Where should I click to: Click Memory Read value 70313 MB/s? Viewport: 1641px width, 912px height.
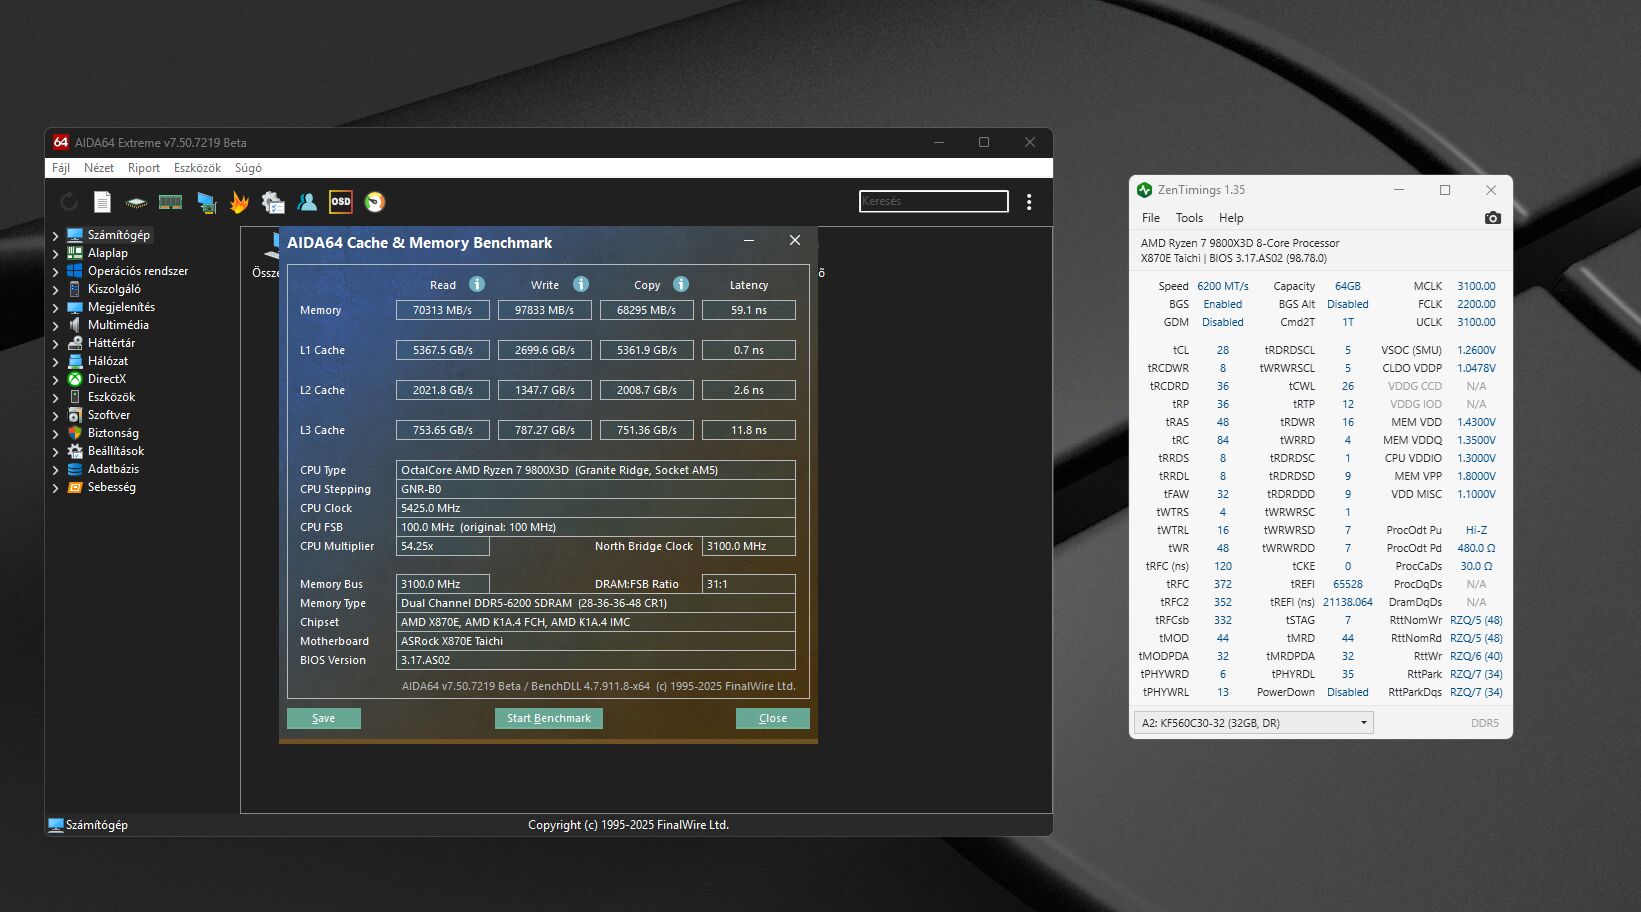pos(443,310)
